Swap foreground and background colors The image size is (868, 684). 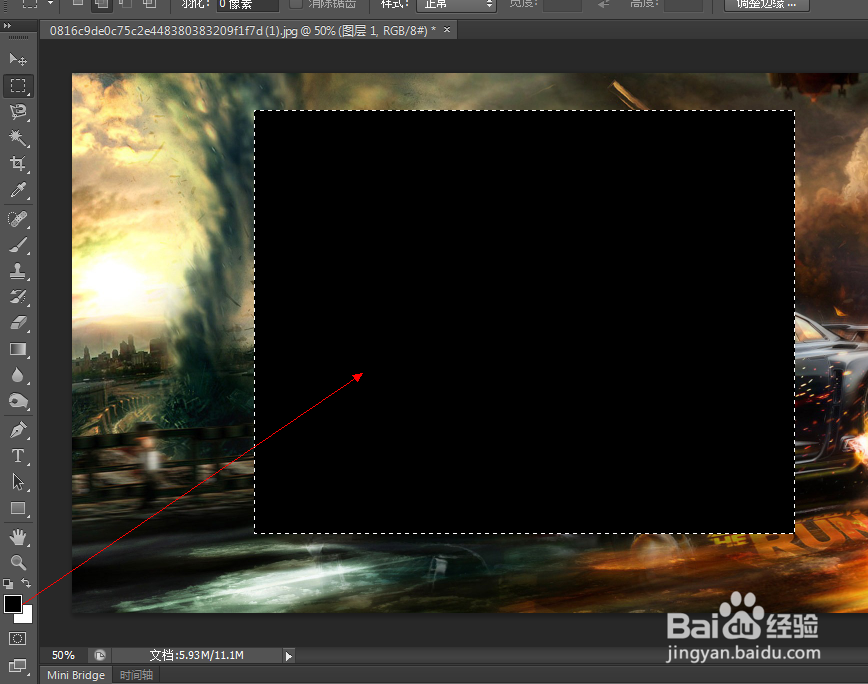[26, 583]
